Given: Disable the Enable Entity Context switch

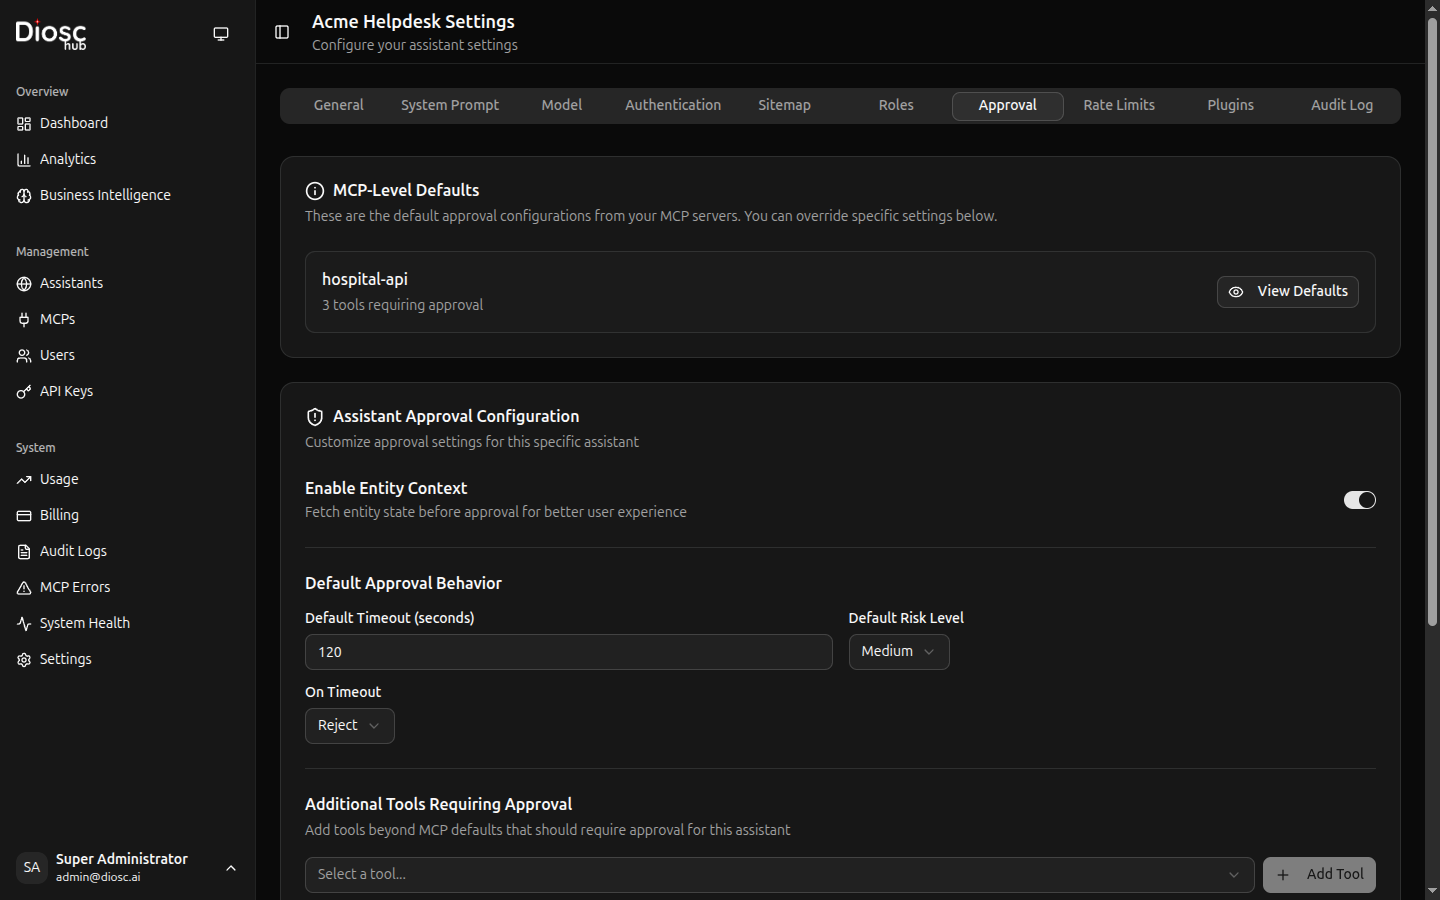Looking at the screenshot, I should 1359,500.
